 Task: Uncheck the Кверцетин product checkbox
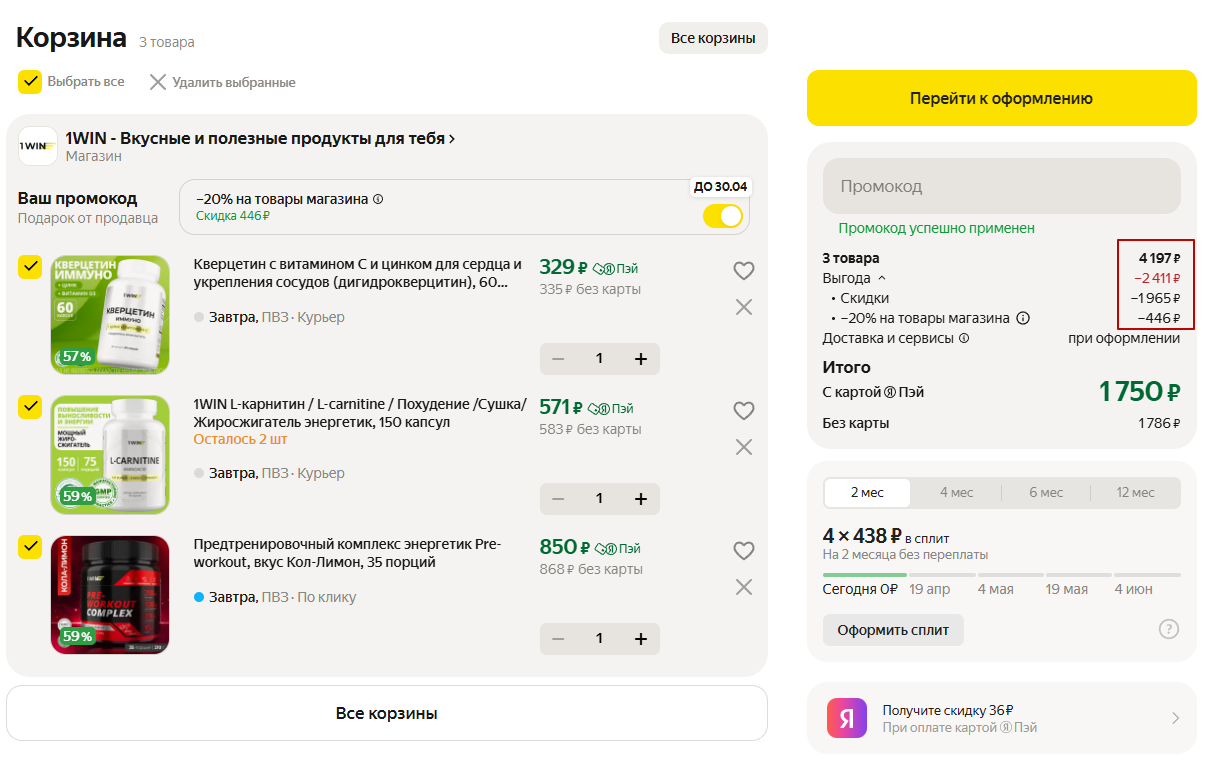click(30, 267)
